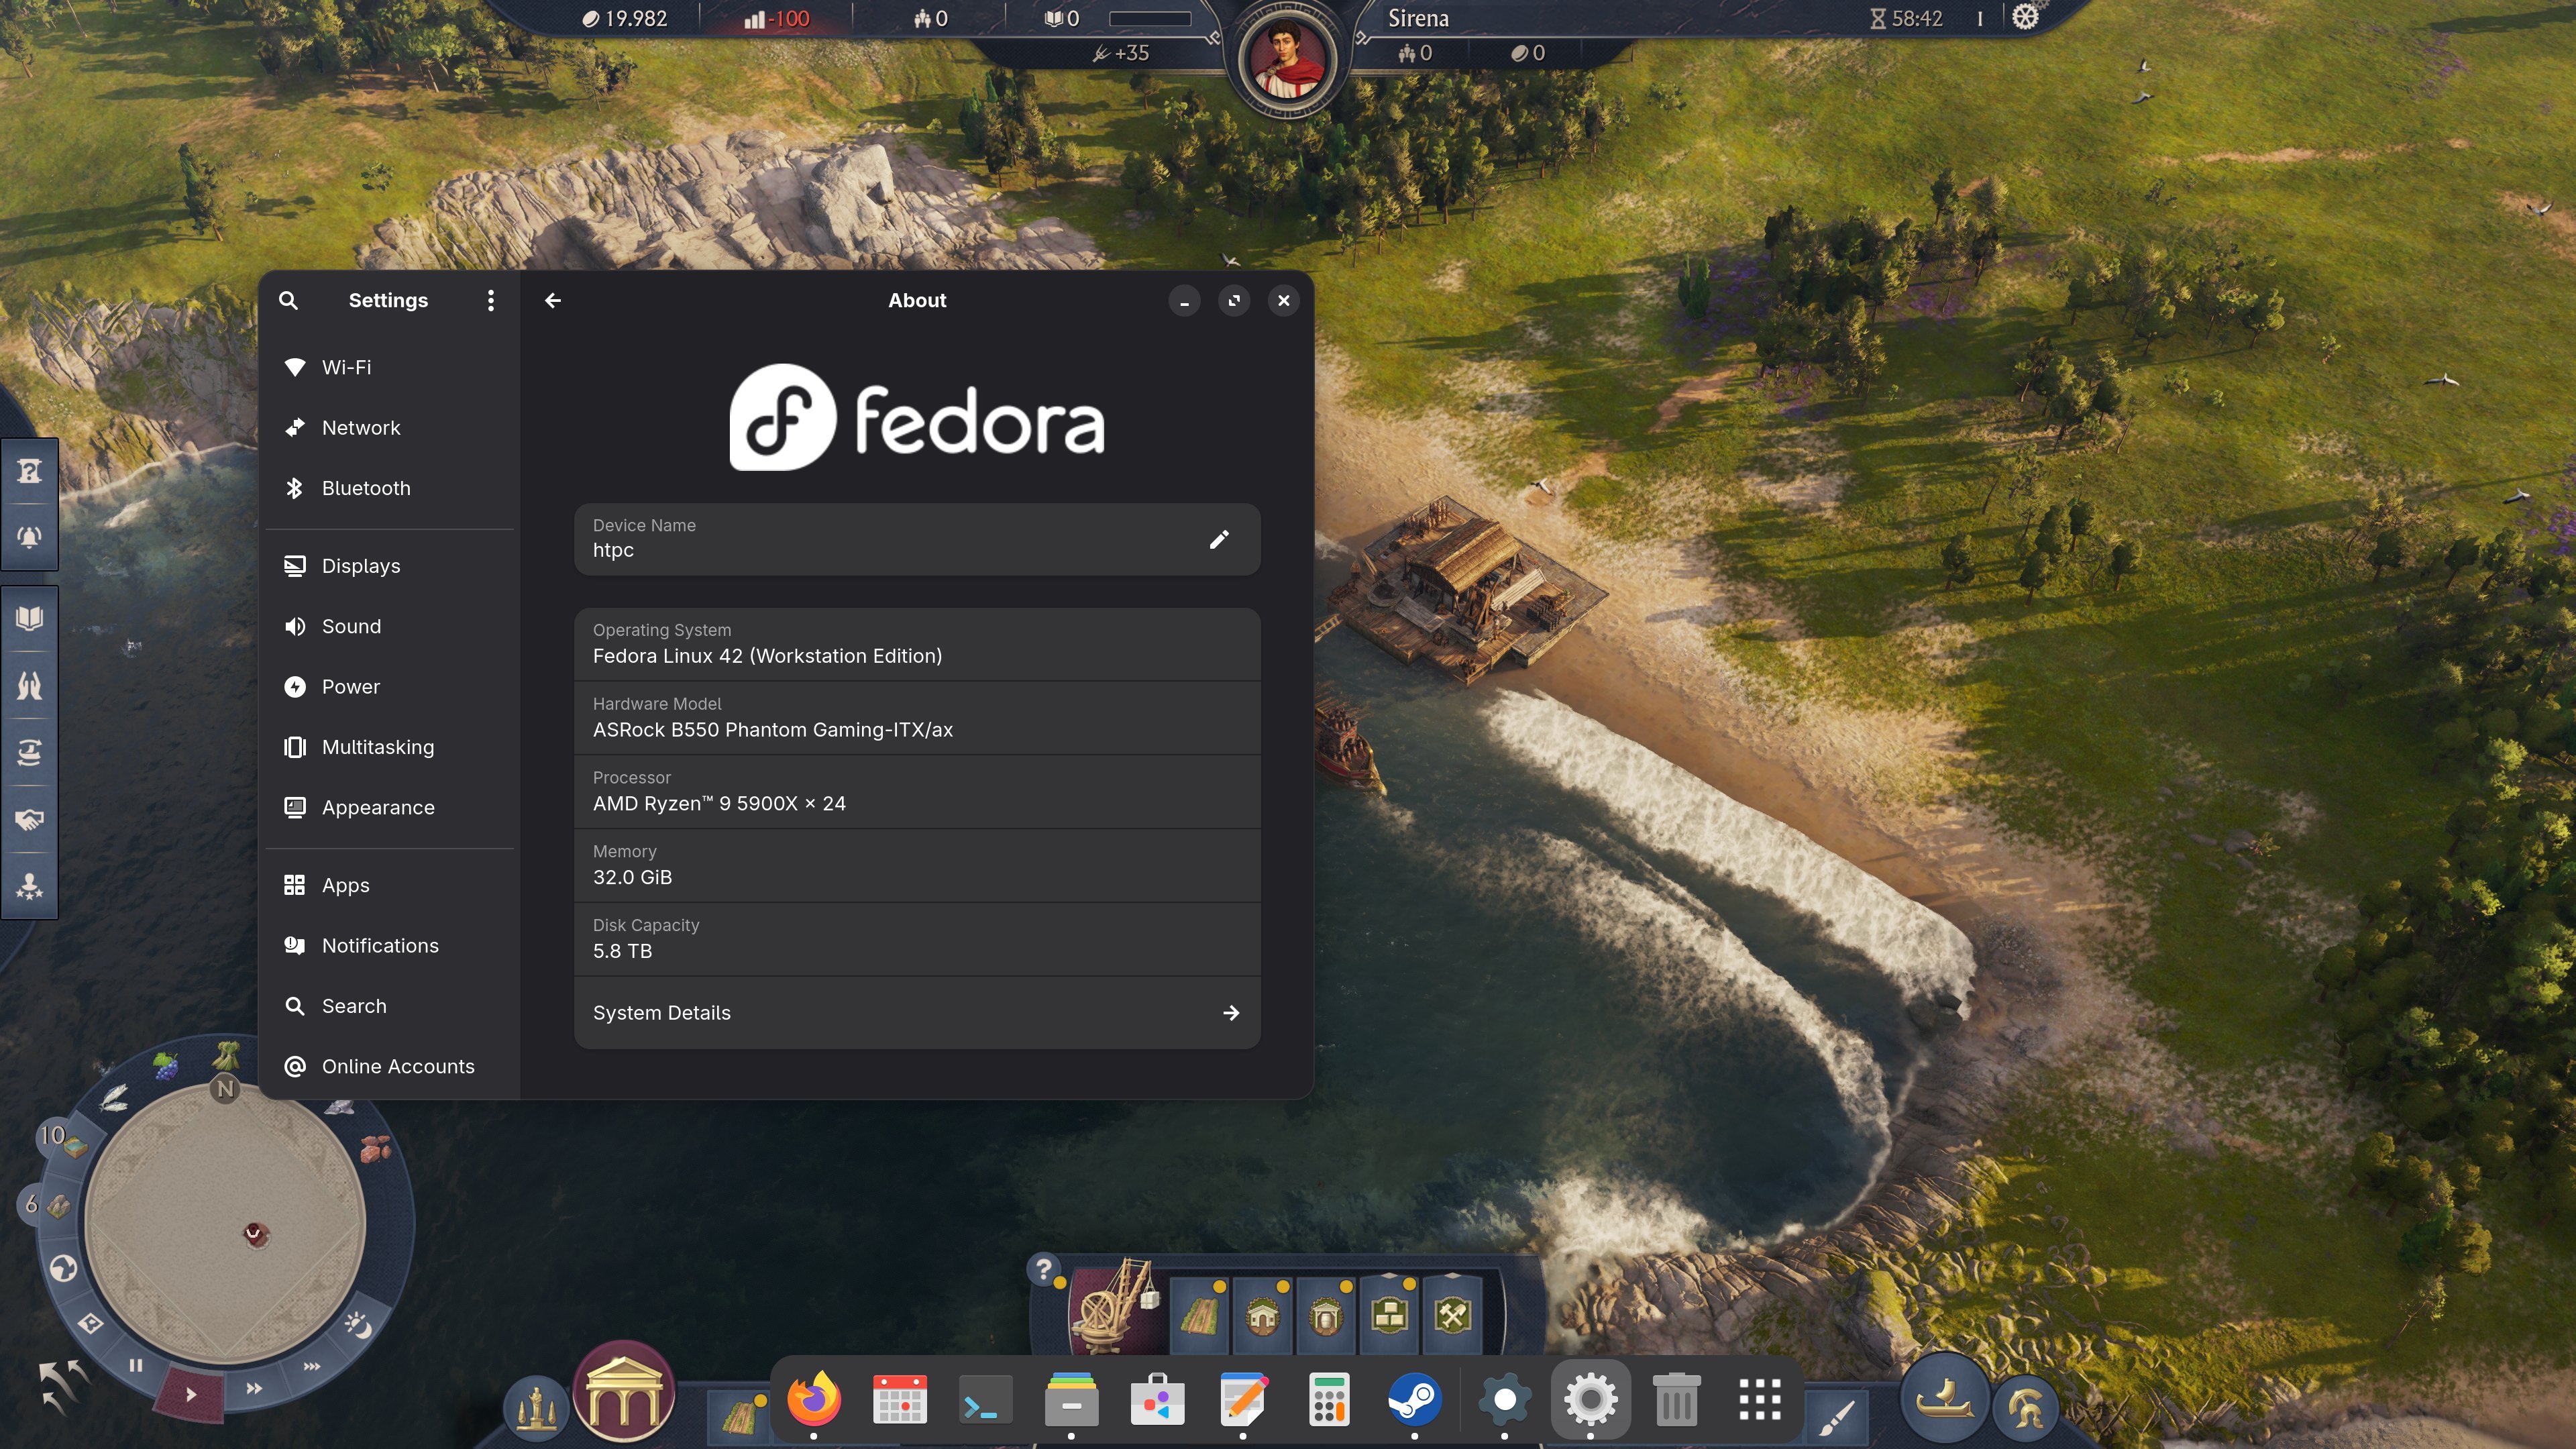The width and height of the screenshot is (2576, 1449).
Task: Toggle day and night cycle button
Action: pyautogui.click(x=358, y=1326)
